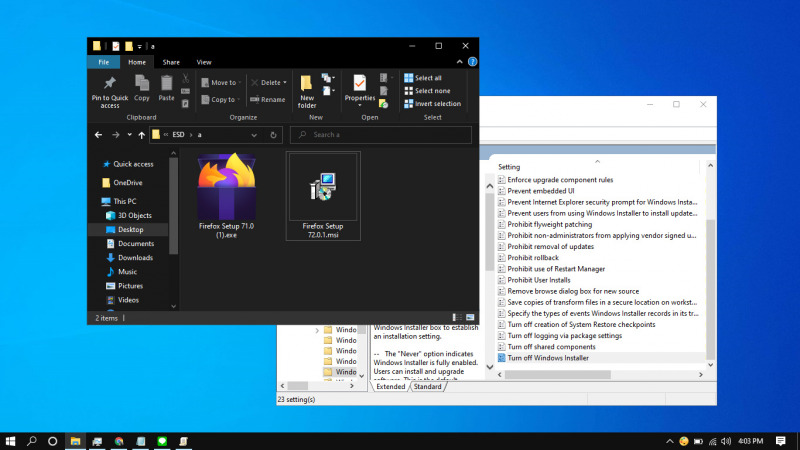The height and width of the screenshot is (450, 800).
Task: Click the History icon in Open group
Action: click(384, 104)
